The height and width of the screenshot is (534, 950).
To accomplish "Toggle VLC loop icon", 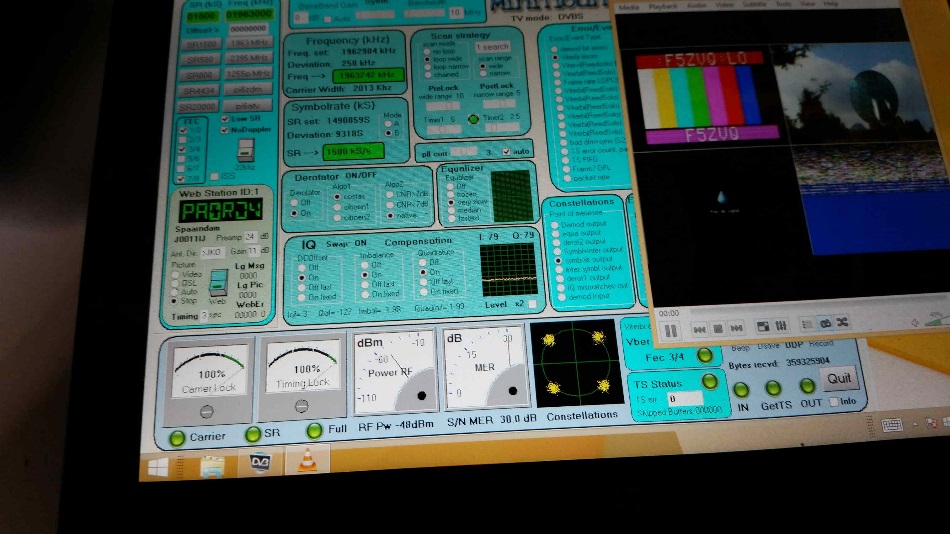I will pyautogui.click(x=825, y=324).
